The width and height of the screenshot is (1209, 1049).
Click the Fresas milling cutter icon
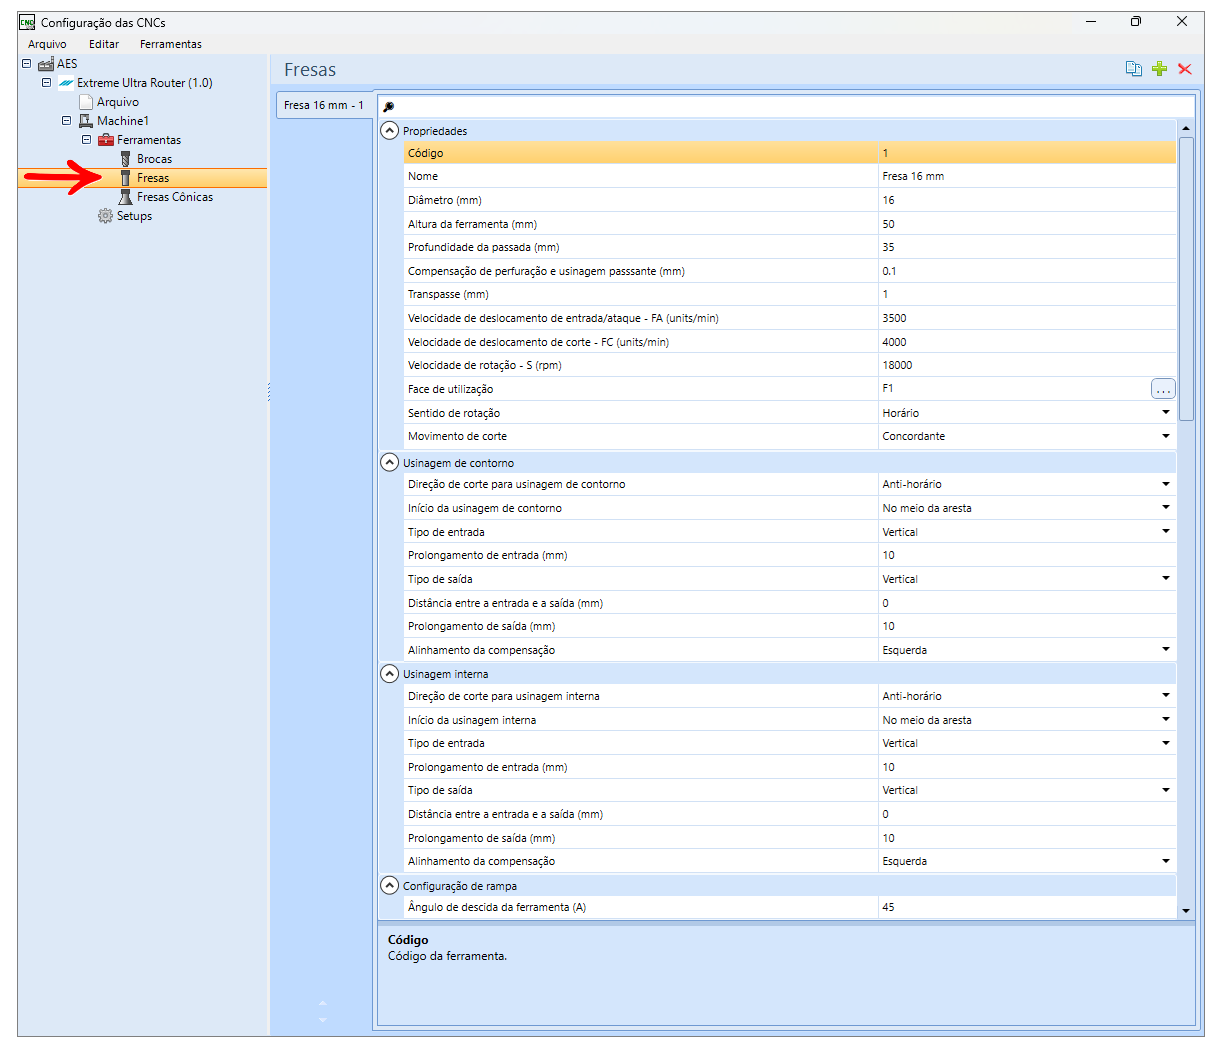pos(126,178)
